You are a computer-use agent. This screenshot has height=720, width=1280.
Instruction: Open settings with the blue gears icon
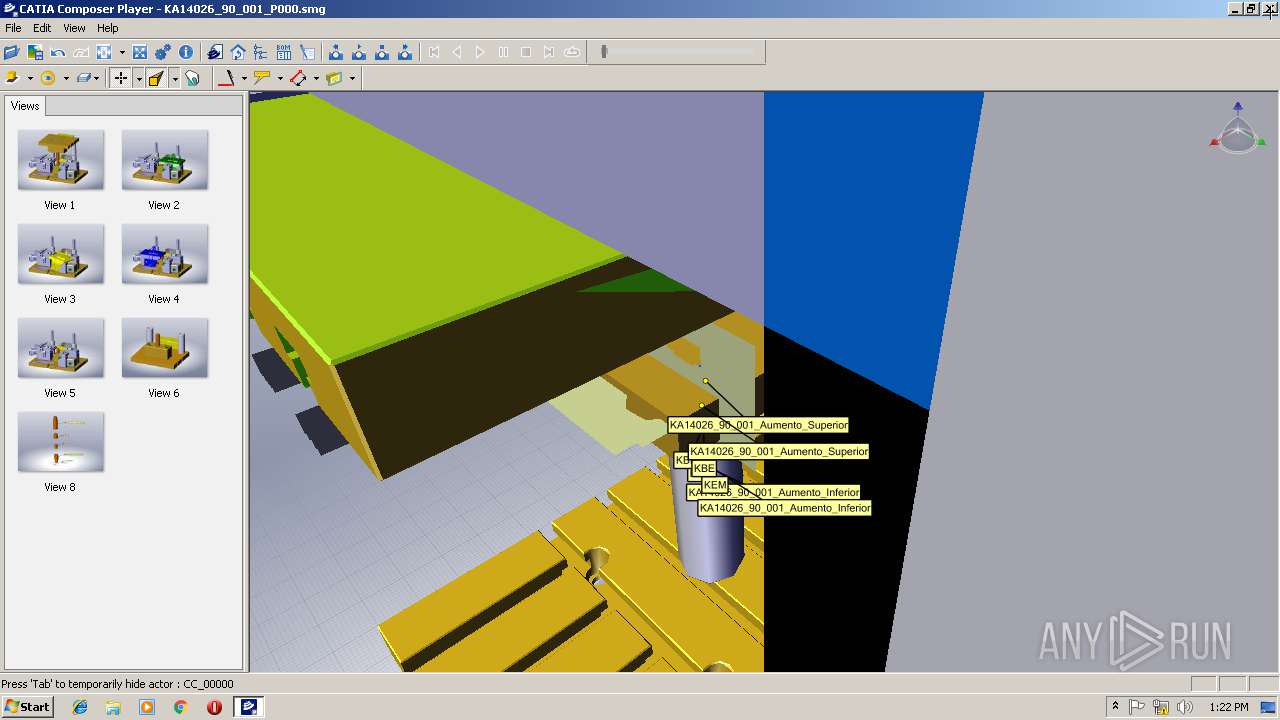pyautogui.click(x=163, y=52)
